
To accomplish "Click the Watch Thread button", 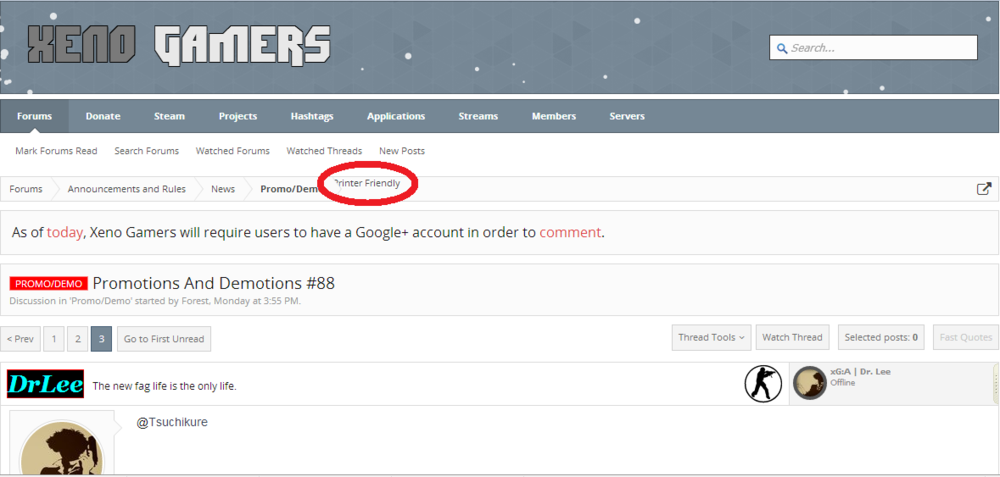I will pos(793,337).
